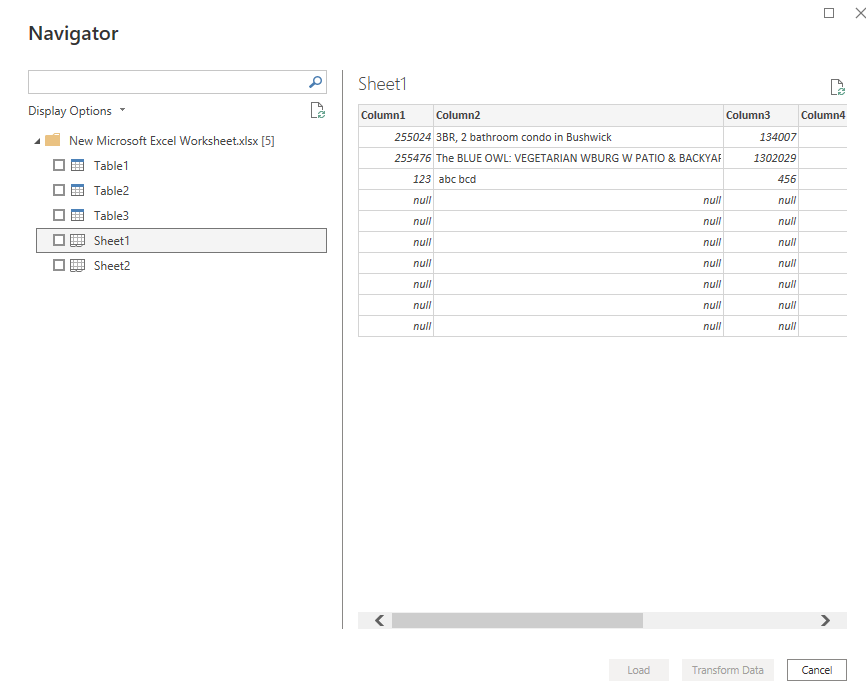Click the worksheet icon next to Sheet1

[78, 240]
